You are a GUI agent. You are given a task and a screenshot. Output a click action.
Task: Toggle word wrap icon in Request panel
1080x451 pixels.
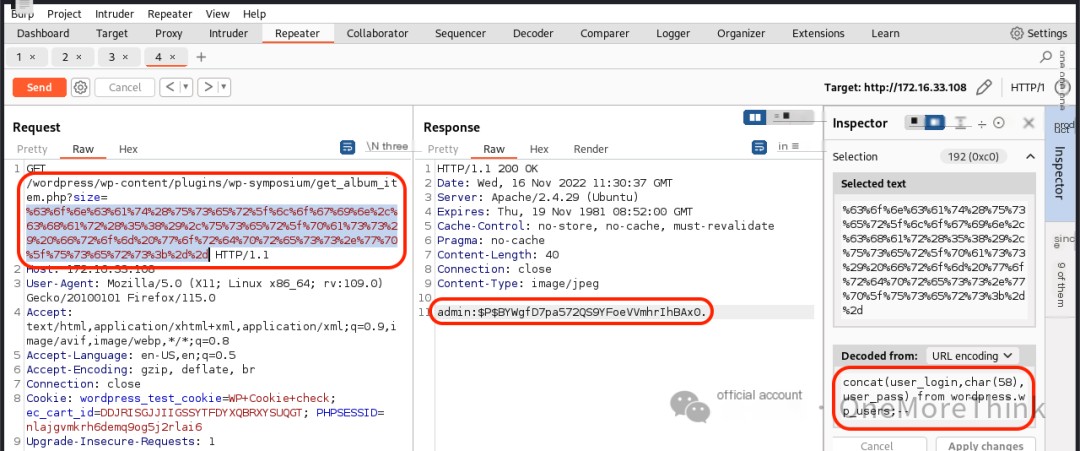pos(348,147)
